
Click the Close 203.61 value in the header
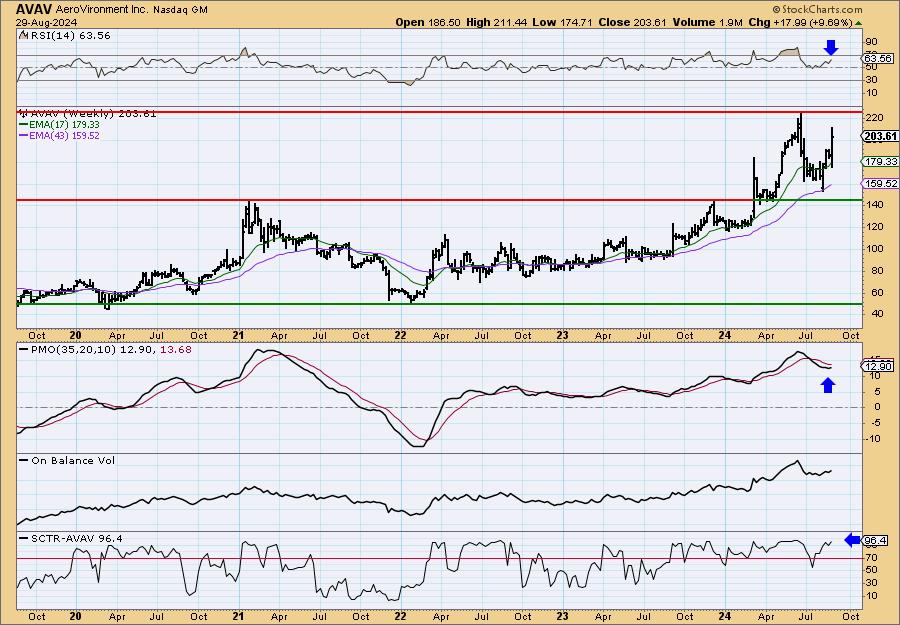tap(633, 22)
